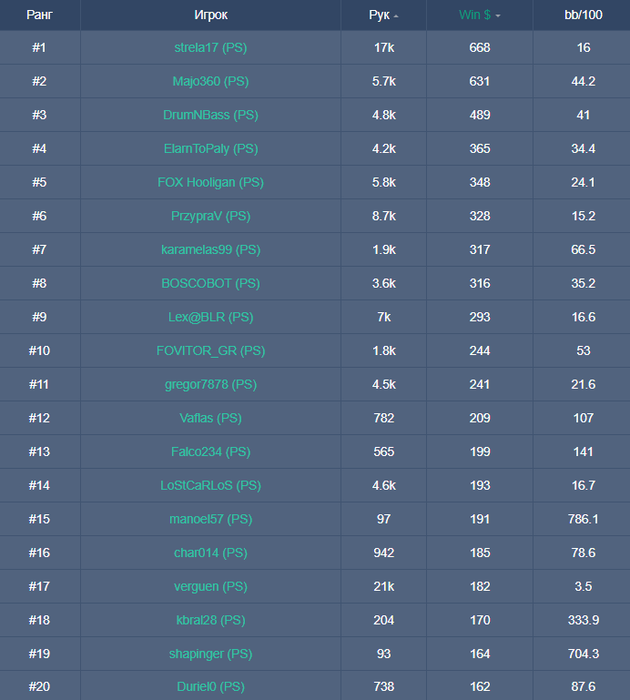The image size is (630, 700).
Task: Sort by the Рук column arrow
Action: [x=396, y=16]
